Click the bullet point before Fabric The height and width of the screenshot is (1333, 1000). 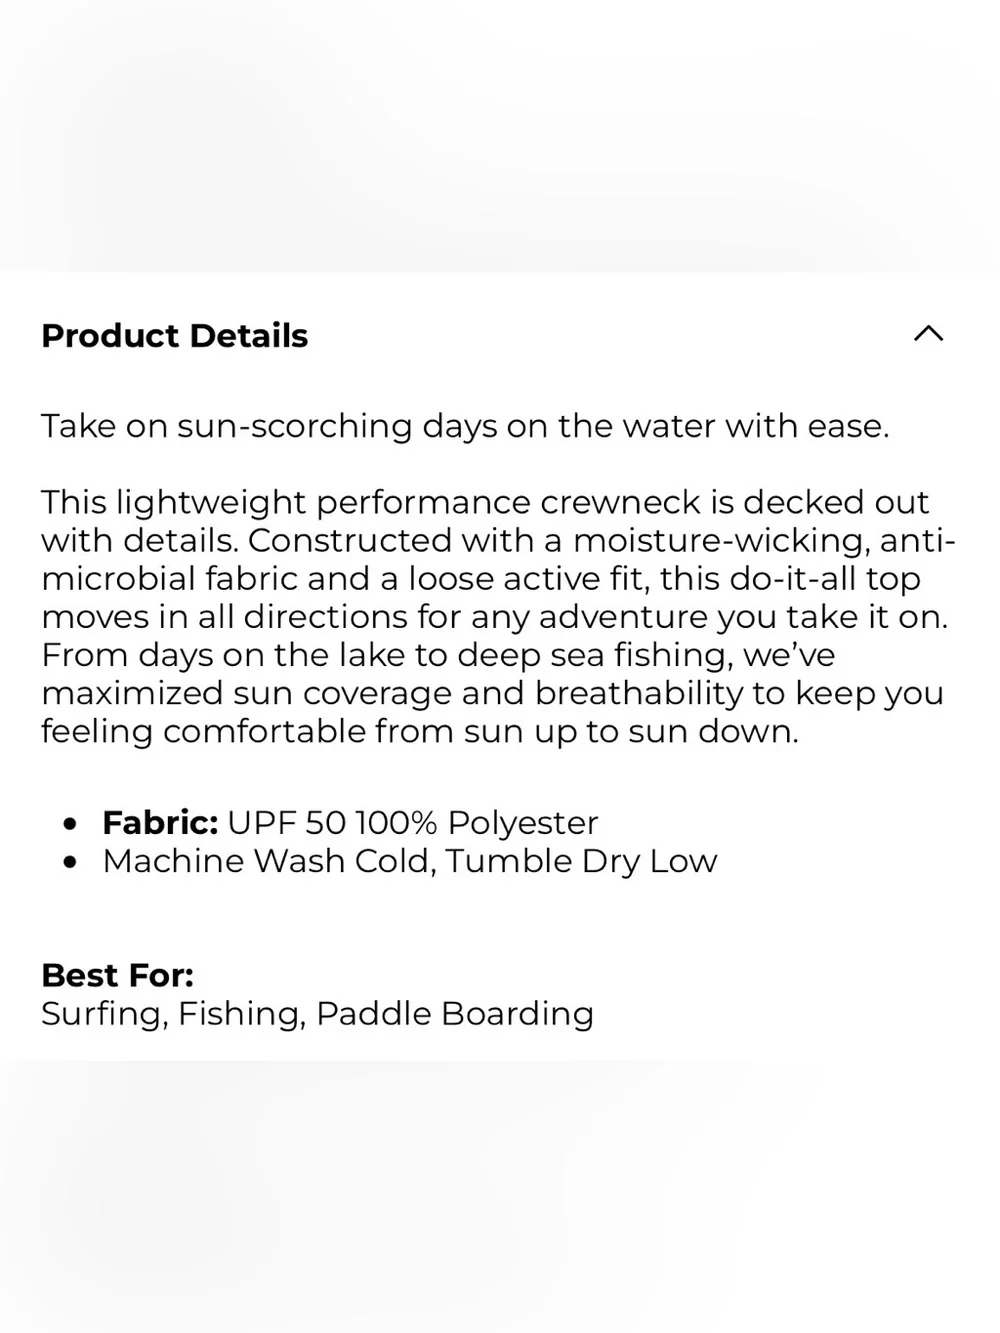[x=69, y=824]
